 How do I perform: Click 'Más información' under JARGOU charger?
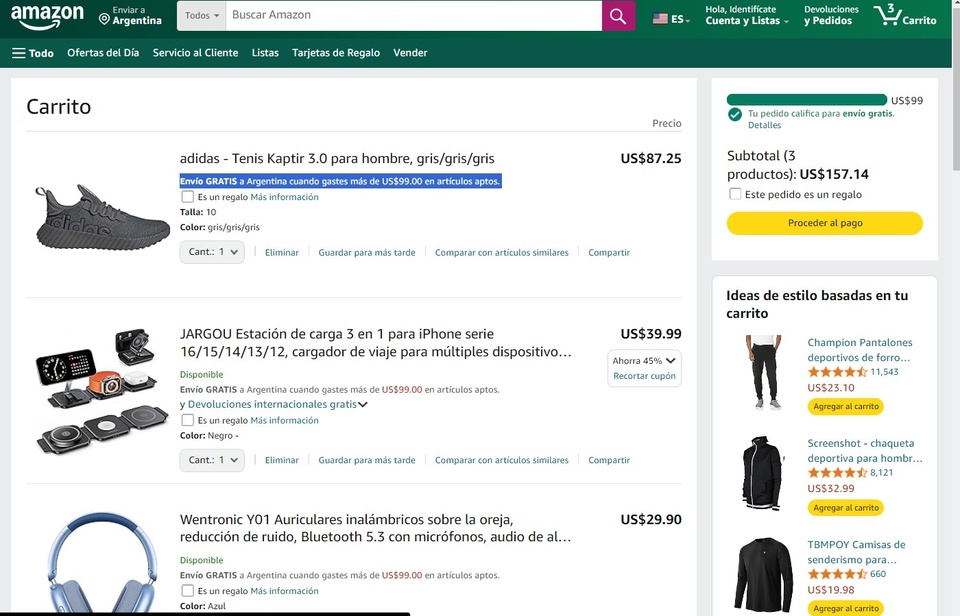[x=285, y=420]
